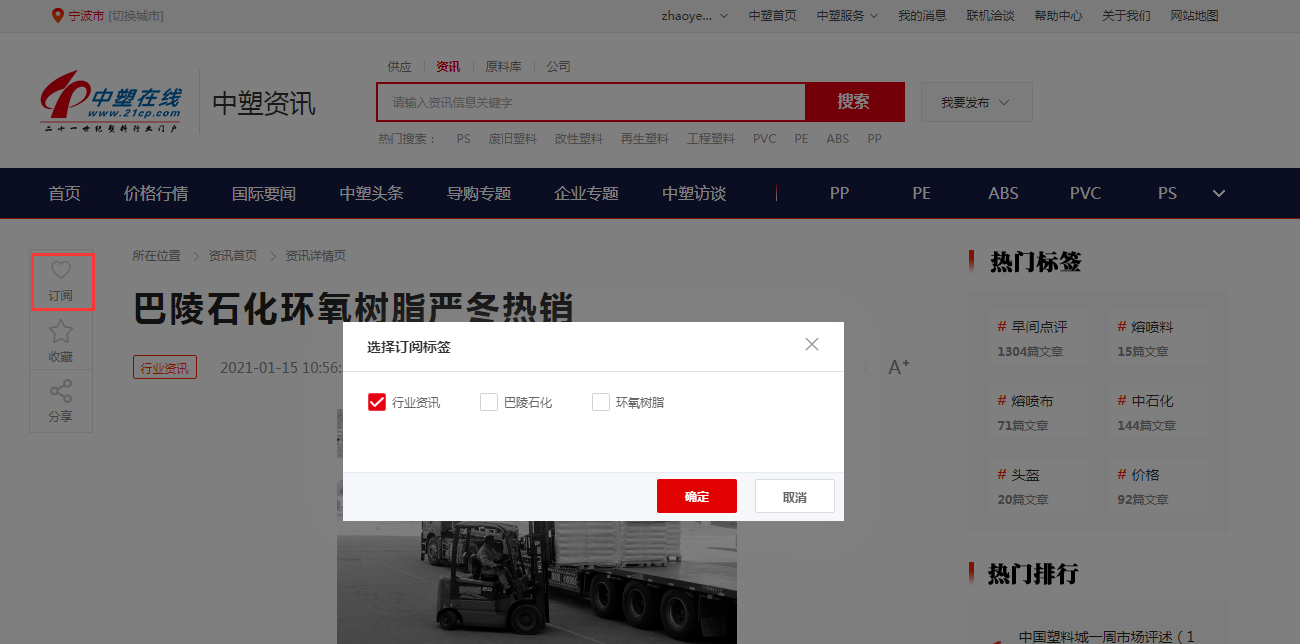The width and height of the screenshot is (1300, 644).
Task: Open the 价格 hot tag
Action: pos(1146,475)
